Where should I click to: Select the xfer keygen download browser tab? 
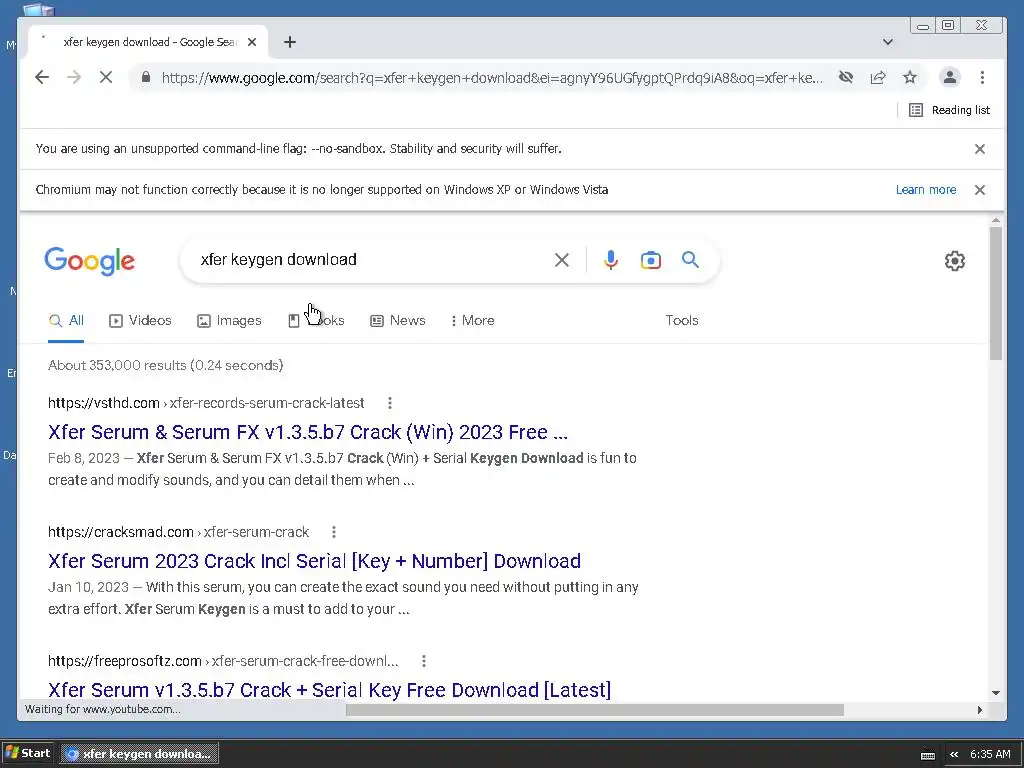pyautogui.click(x=149, y=42)
